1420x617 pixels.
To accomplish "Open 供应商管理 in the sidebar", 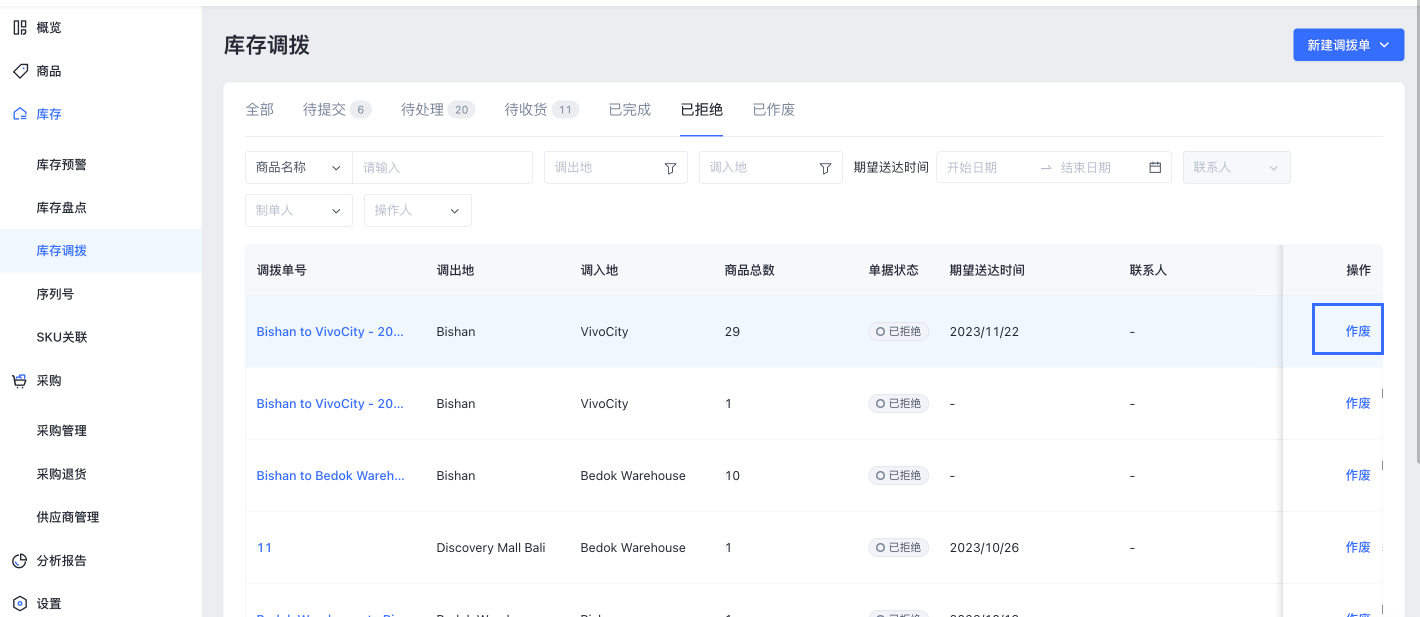I will pos(68,518).
